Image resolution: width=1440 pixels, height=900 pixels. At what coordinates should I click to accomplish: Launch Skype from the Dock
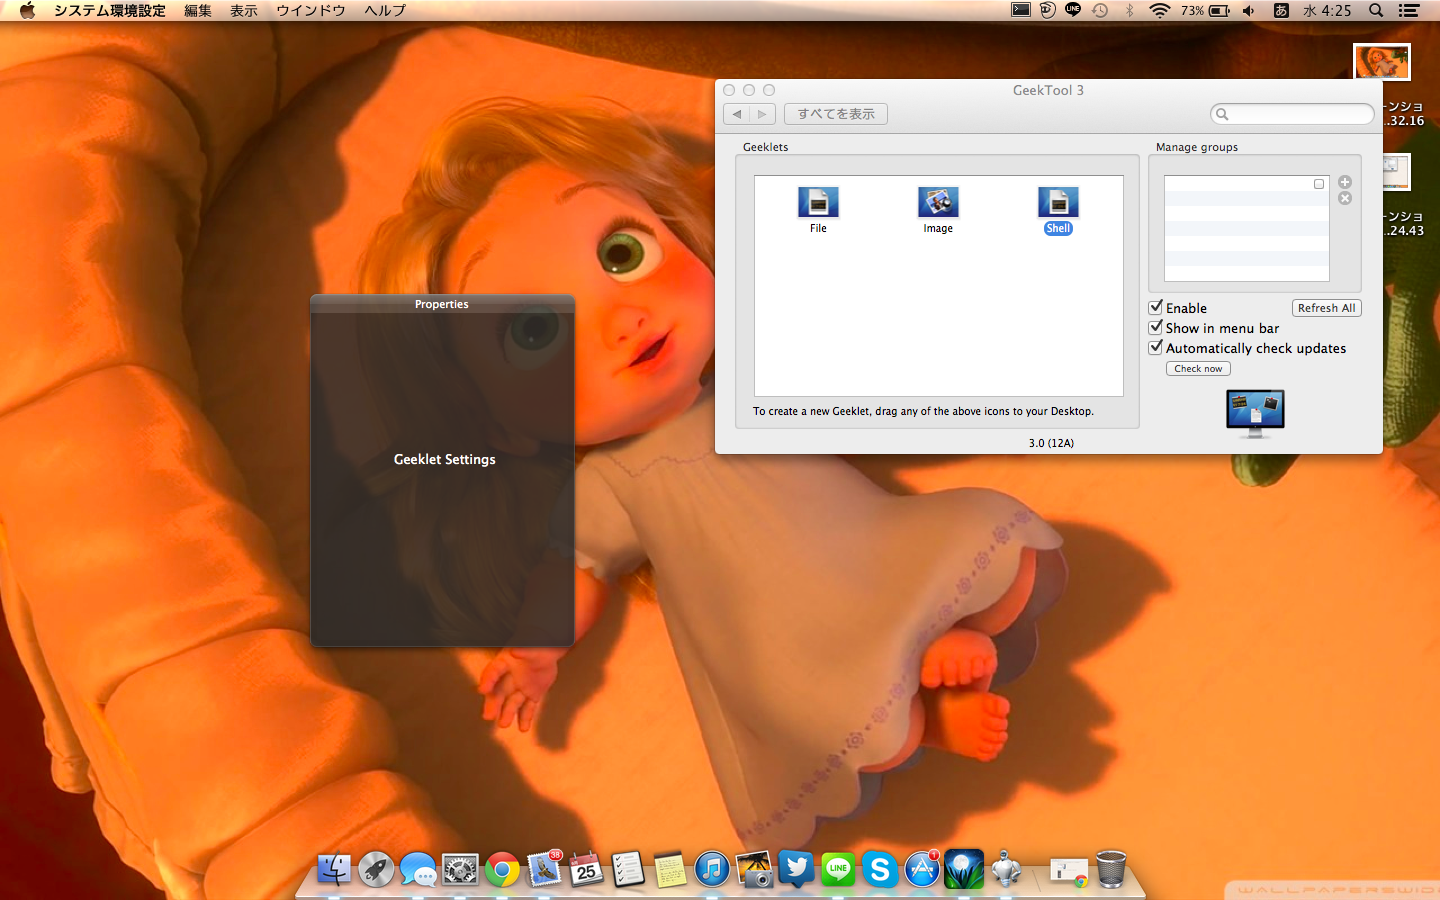coord(880,870)
